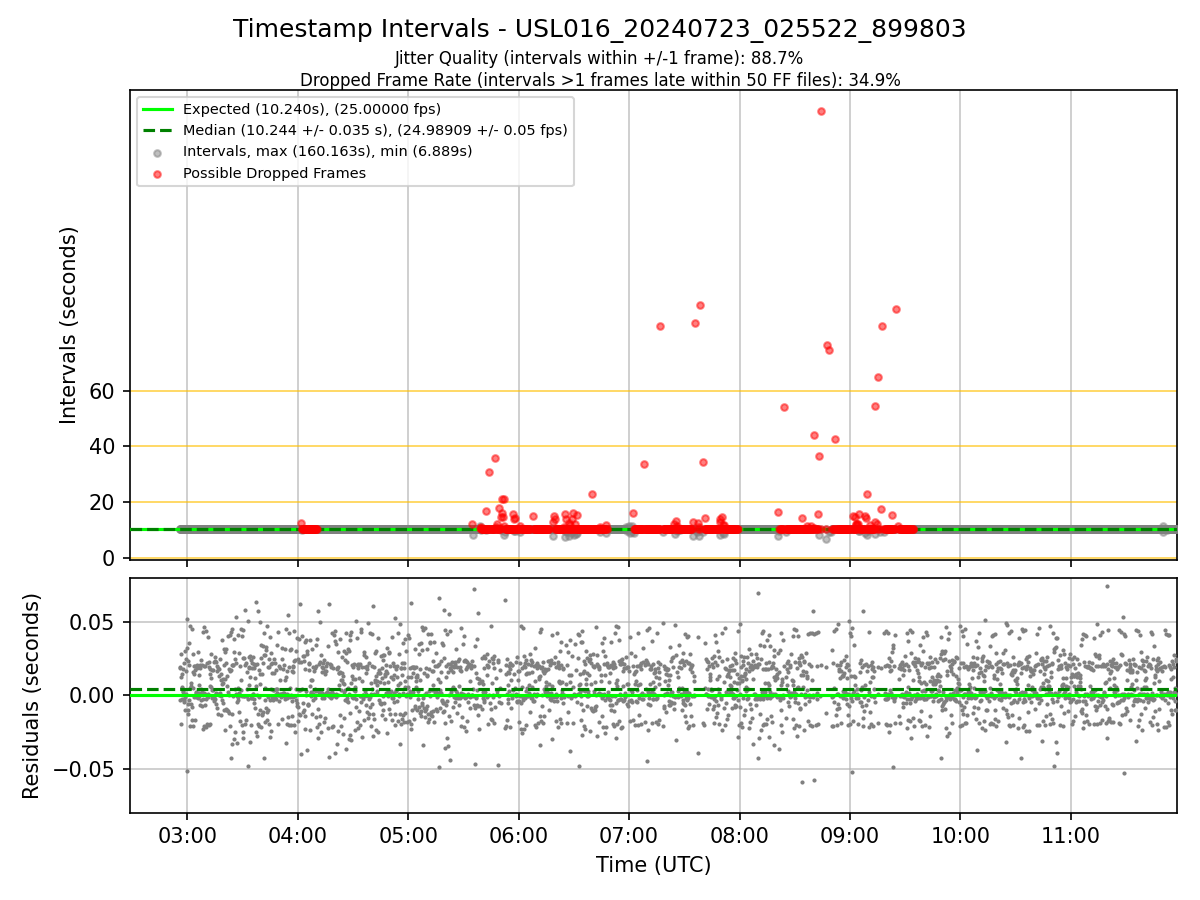
Task: Select the 'Intervals, max (160.163s)' legend entry
Action: click(327, 151)
